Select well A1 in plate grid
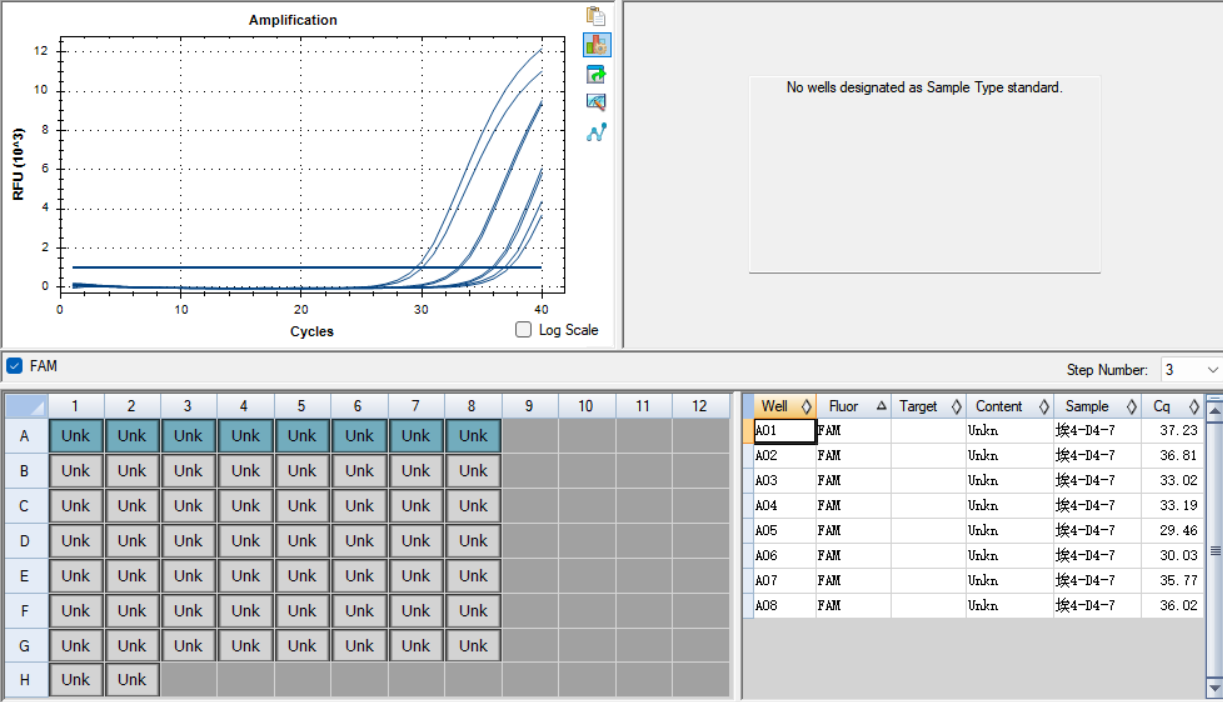Screen dimensions: 1223x702 (75, 436)
